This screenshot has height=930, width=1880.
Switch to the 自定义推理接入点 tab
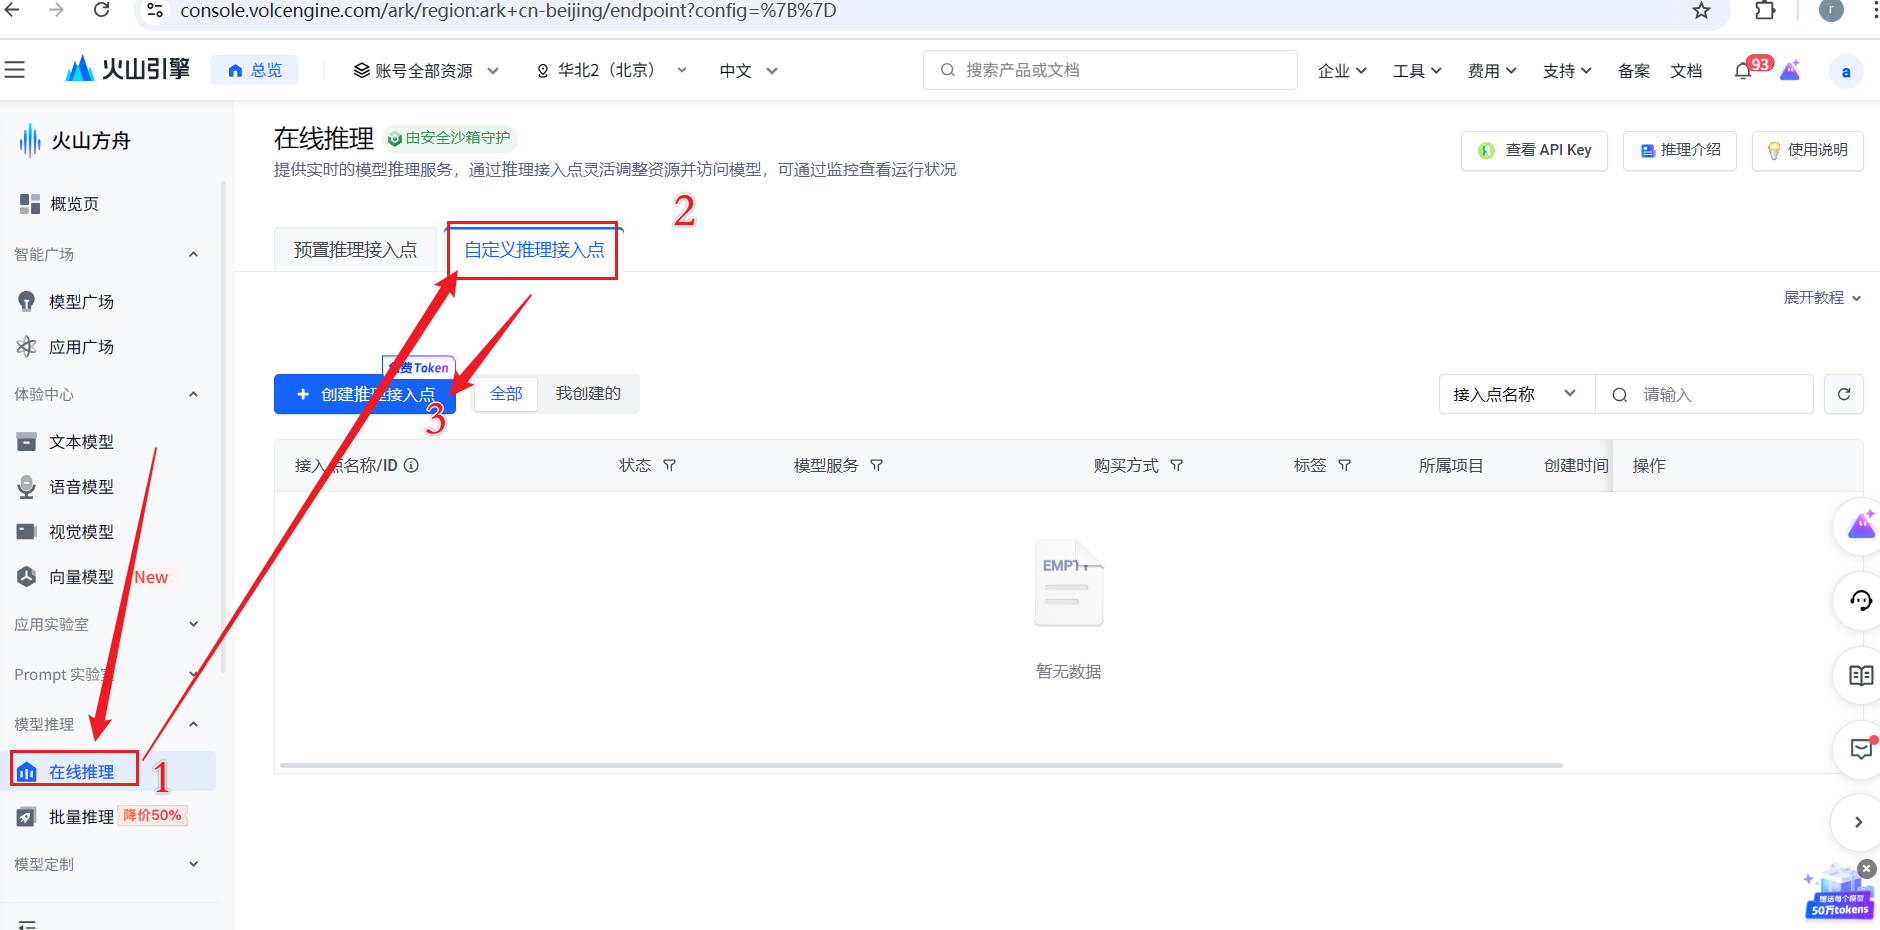pyautogui.click(x=534, y=250)
